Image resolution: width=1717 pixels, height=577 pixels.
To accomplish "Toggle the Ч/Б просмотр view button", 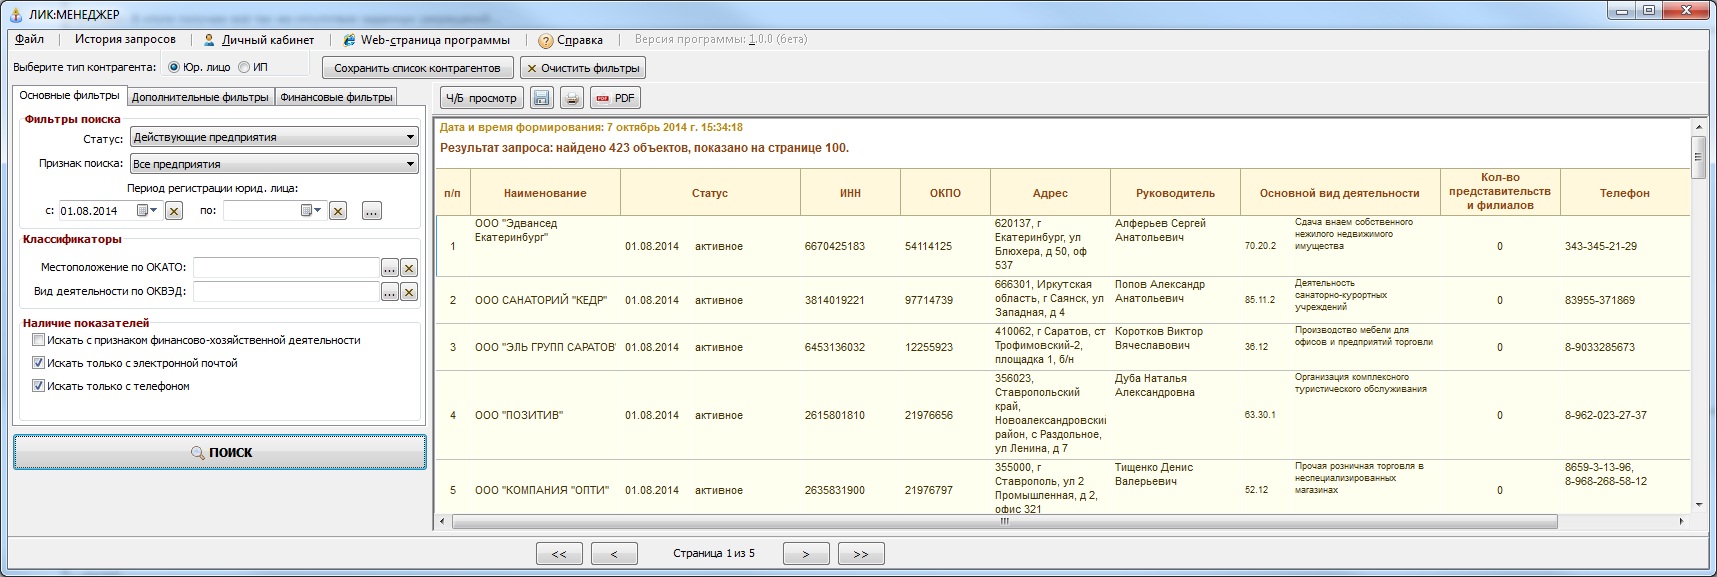I will click(x=482, y=98).
